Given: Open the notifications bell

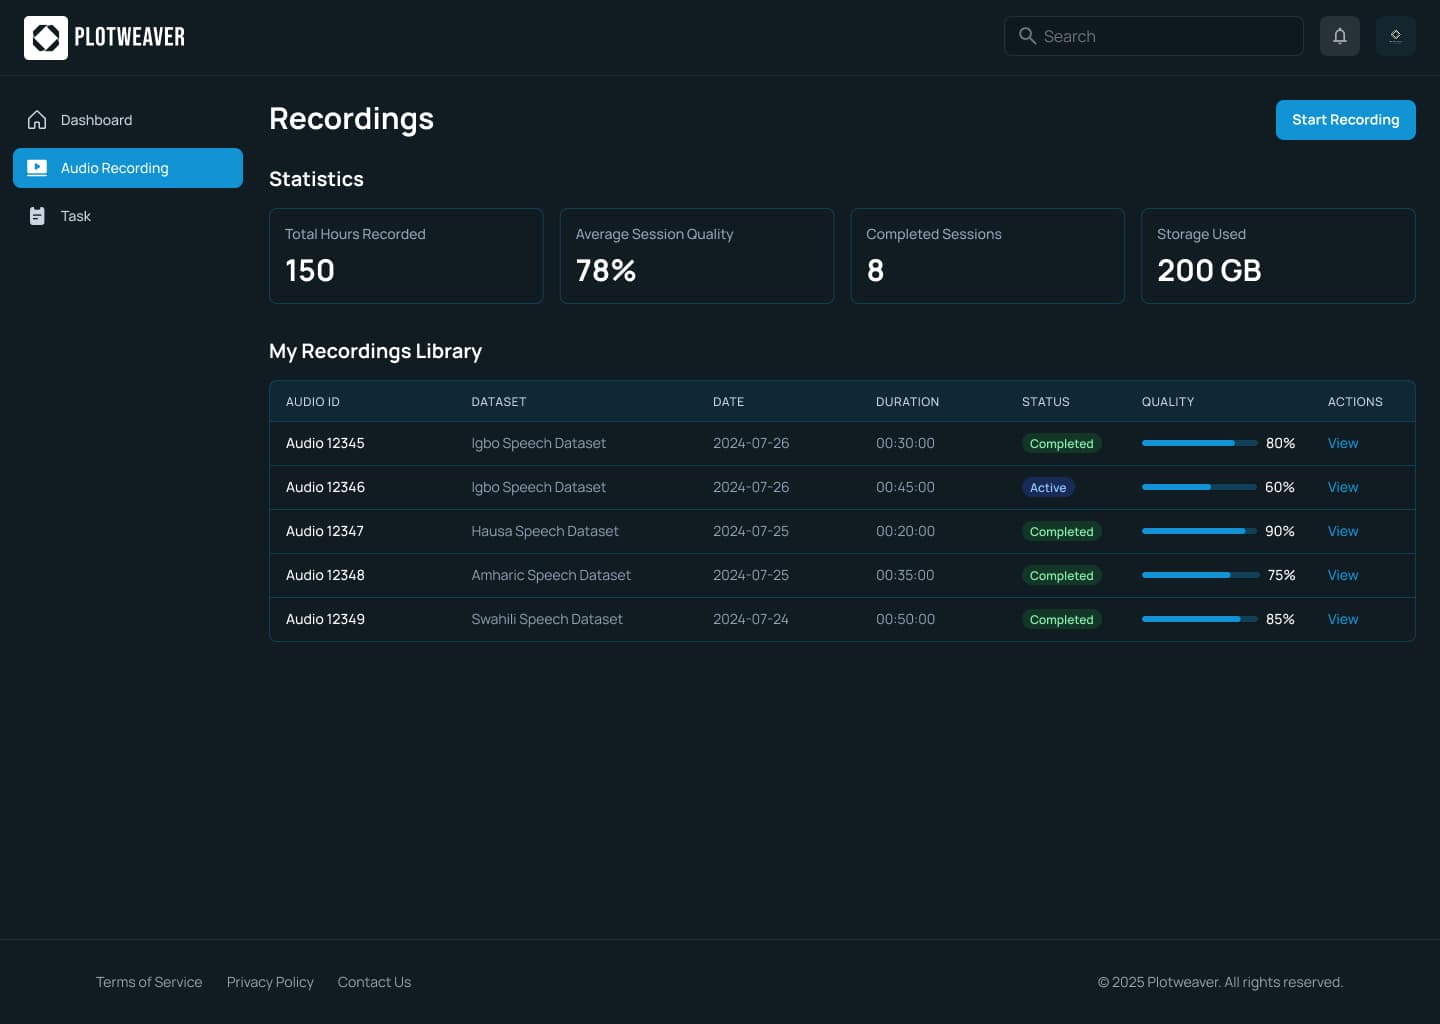Looking at the screenshot, I should (x=1340, y=36).
